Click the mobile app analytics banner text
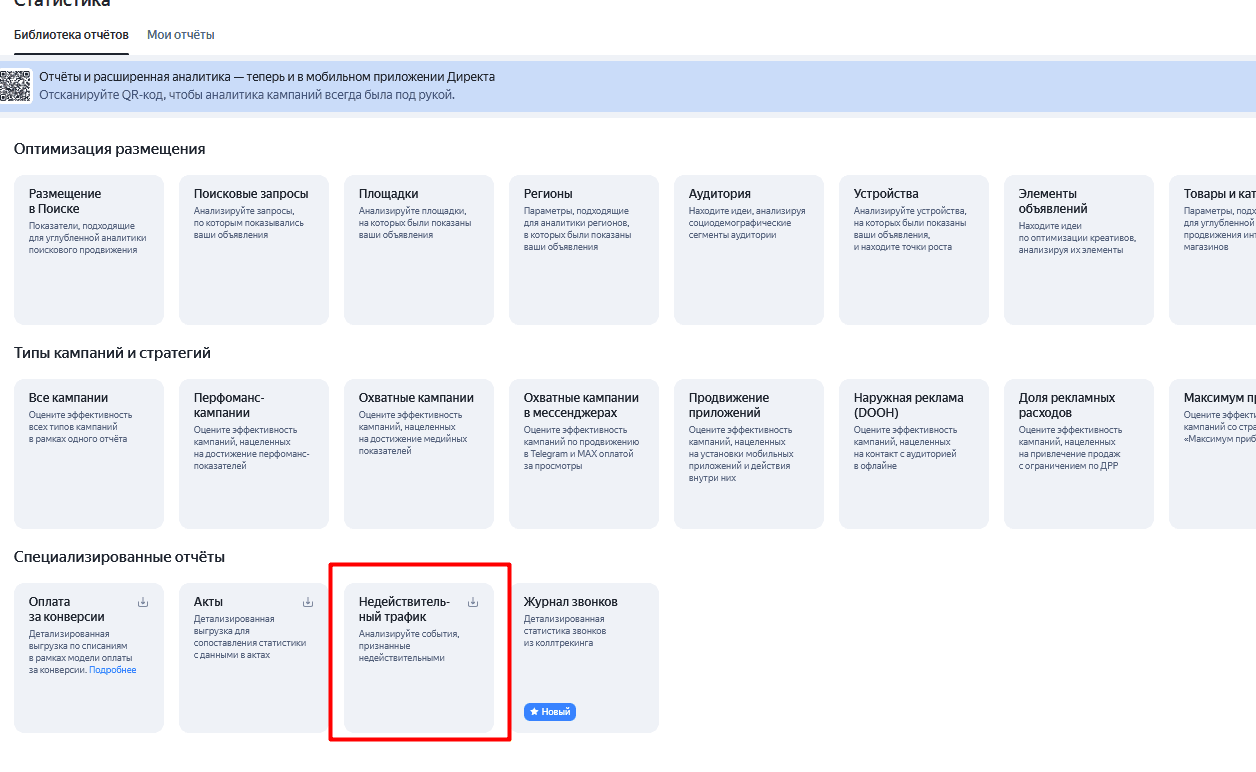This screenshot has width=1256, height=772. click(267, 86)
